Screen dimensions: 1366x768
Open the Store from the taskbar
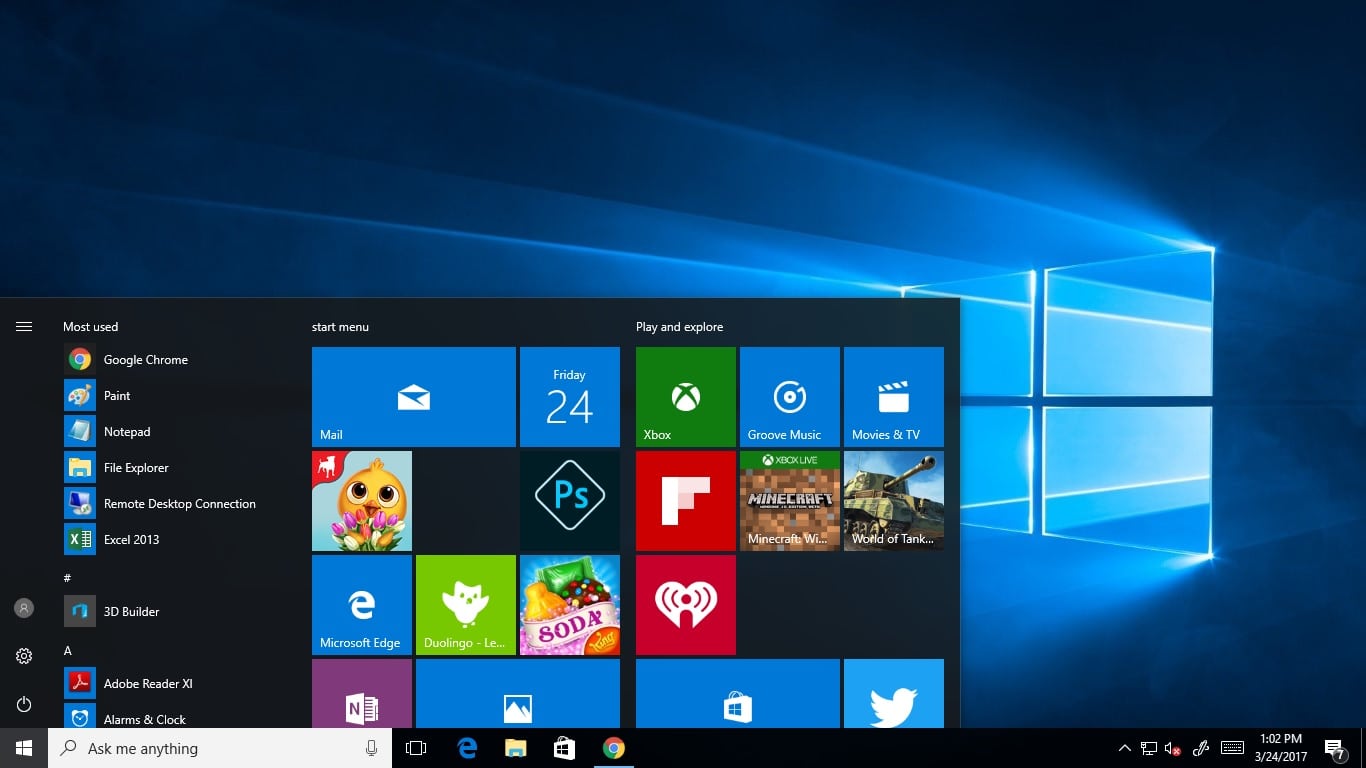coord(564,748)
